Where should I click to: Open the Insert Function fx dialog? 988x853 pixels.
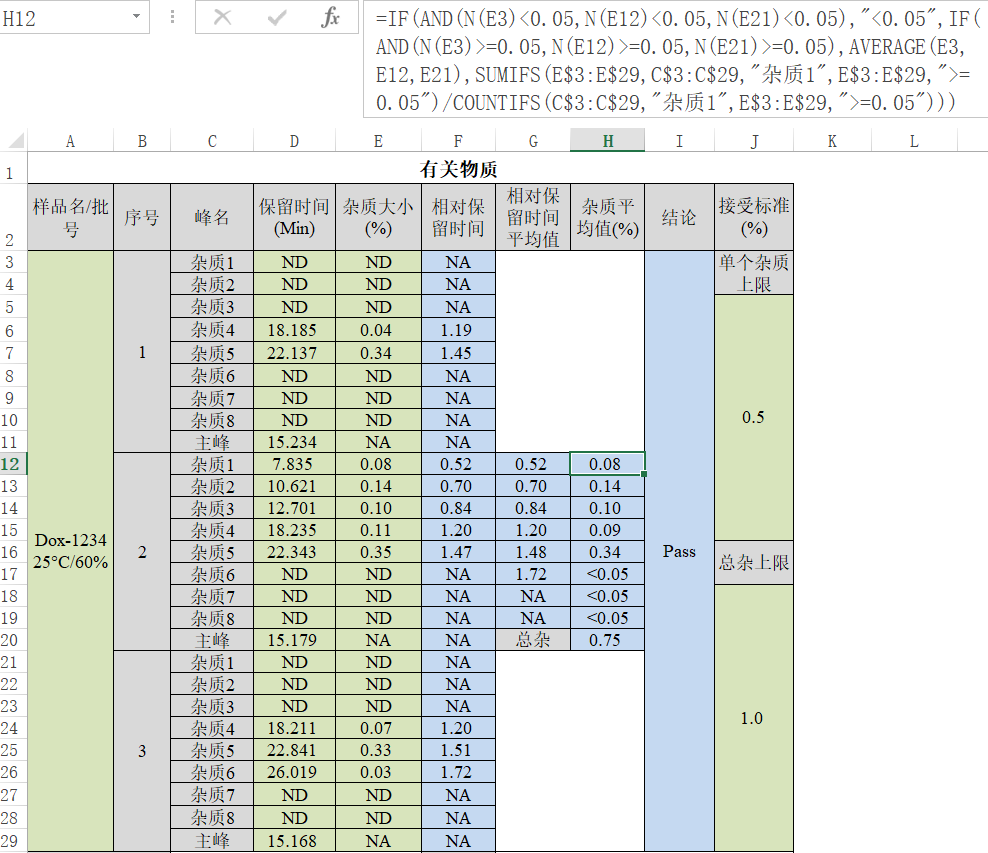[x=331, y=17]
